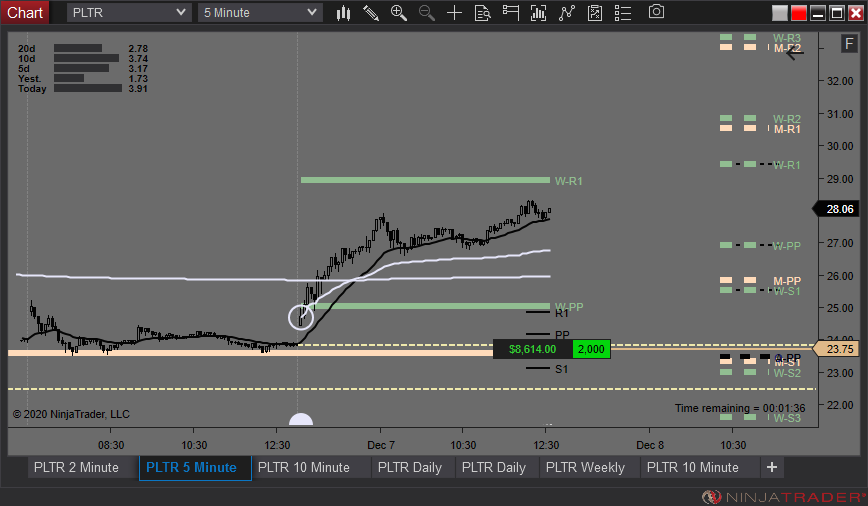The image size is (868, 506).
Task: Click the S1 pivot label
Action: tap(561, 369)
